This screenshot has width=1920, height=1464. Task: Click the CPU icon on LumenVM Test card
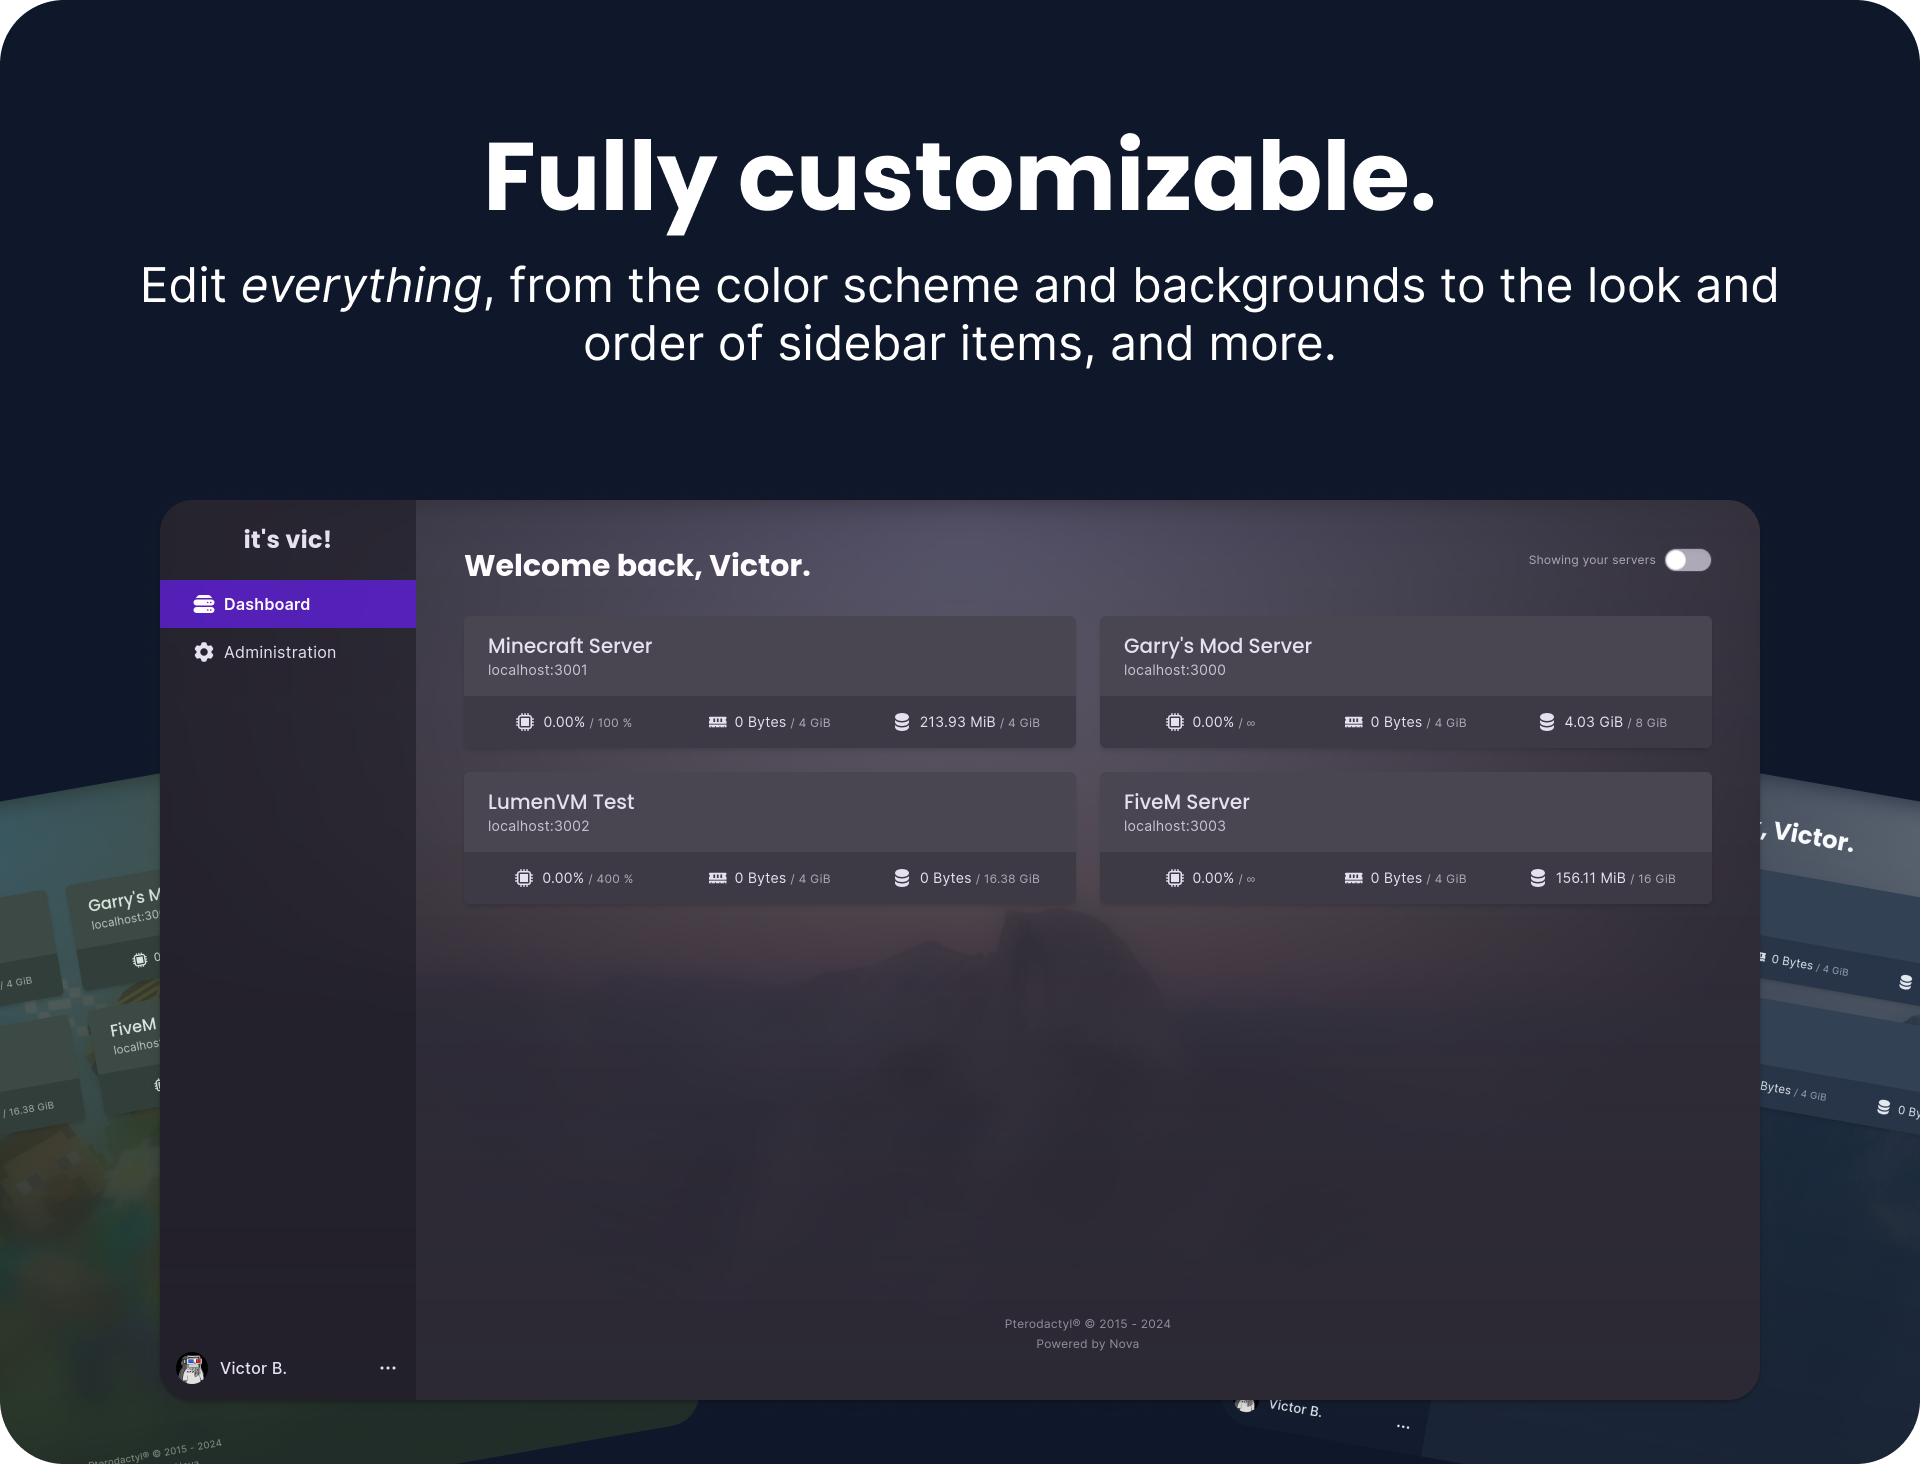tap(522, 877)
